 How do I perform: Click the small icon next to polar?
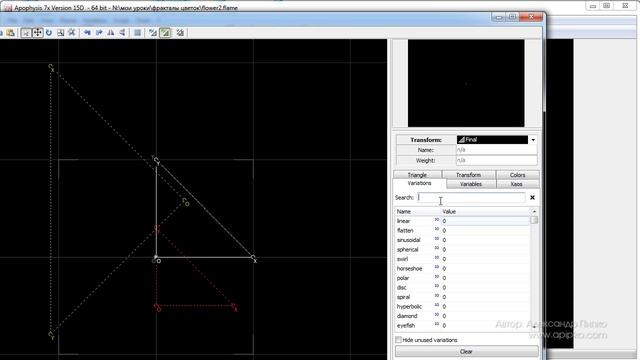[x=436, y=277]
